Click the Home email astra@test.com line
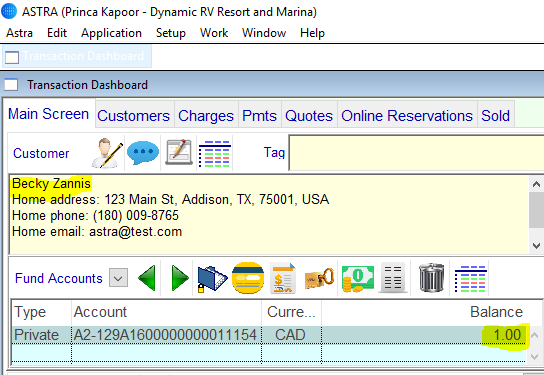Screen dimensions: 544x375 [x=97, y=231]
